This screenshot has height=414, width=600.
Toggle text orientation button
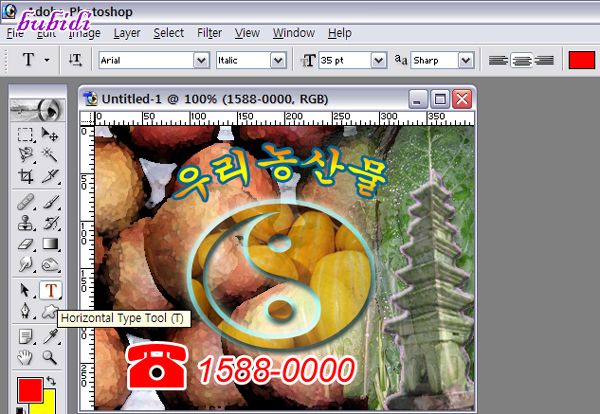[75, 60]
